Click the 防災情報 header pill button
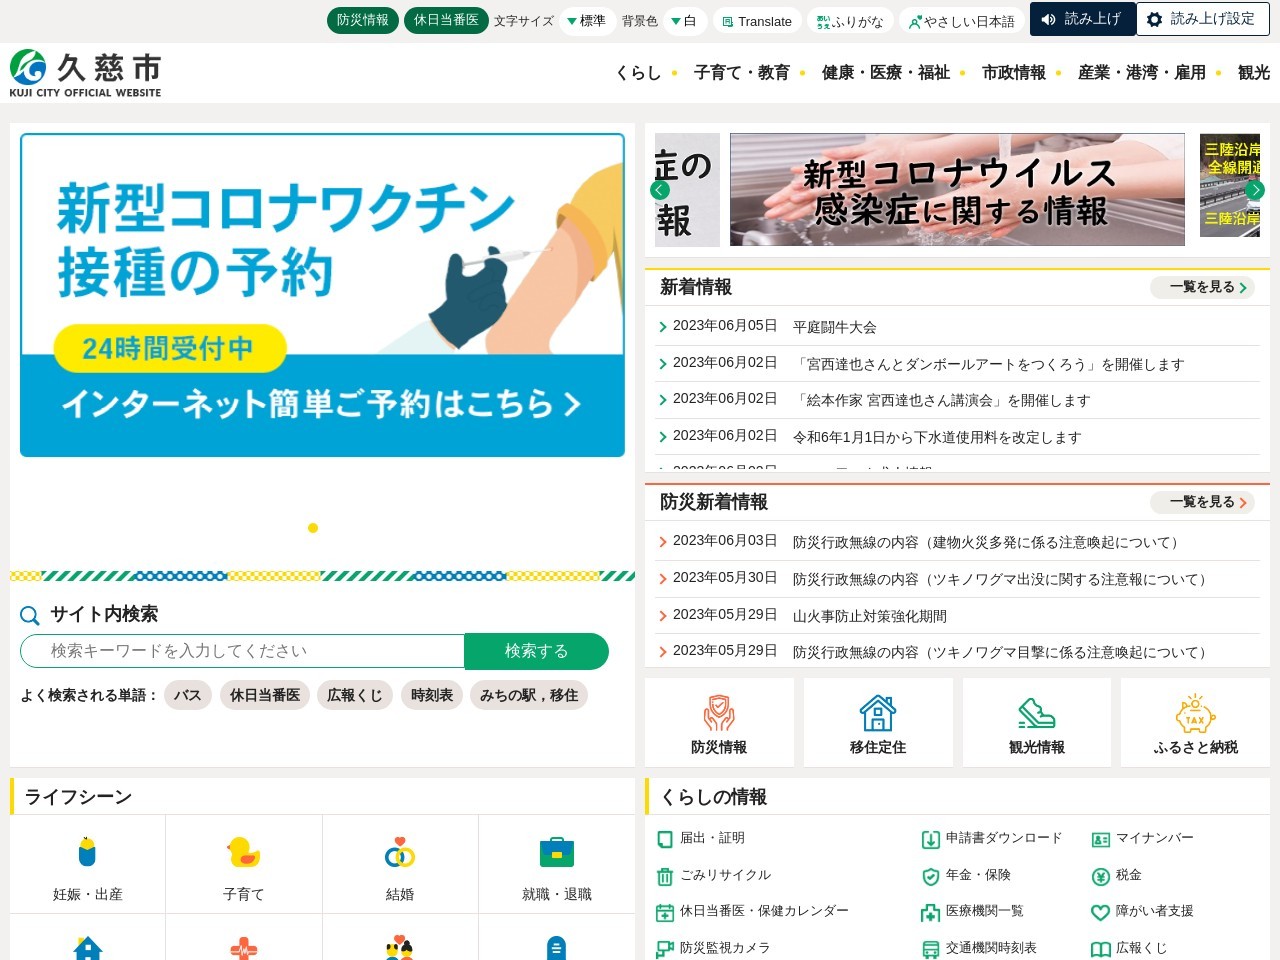Viewport: 1280px width, 960px height. (363, 20)
